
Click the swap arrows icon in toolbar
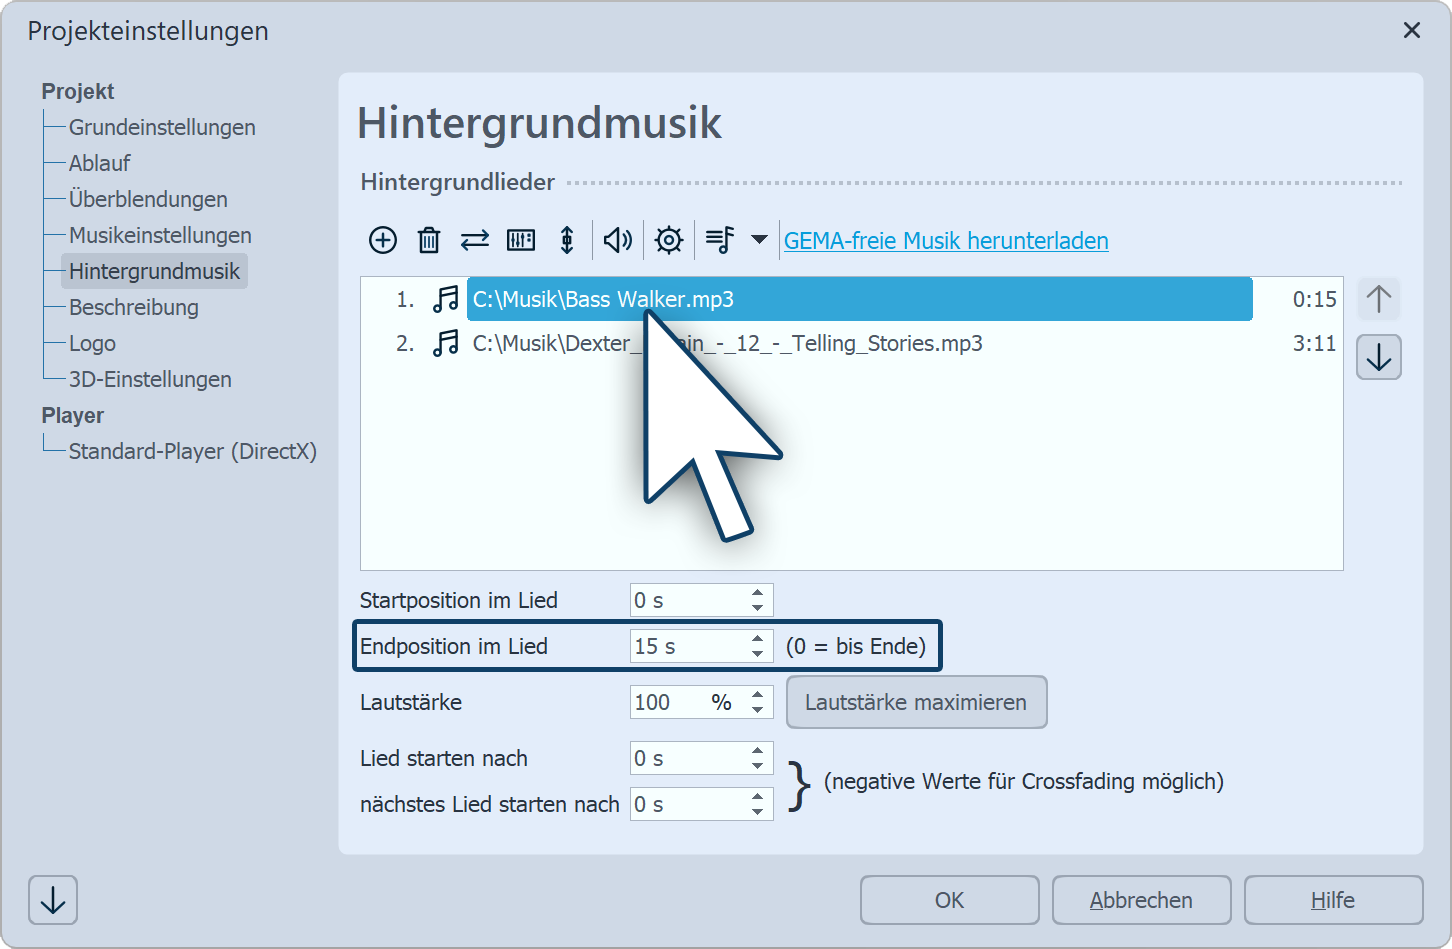[x=474, y=240]
